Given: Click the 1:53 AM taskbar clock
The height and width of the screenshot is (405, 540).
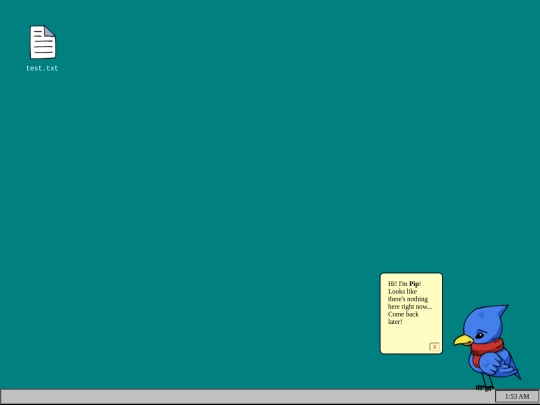Looking at the screenshot, I should pos(517,396).
